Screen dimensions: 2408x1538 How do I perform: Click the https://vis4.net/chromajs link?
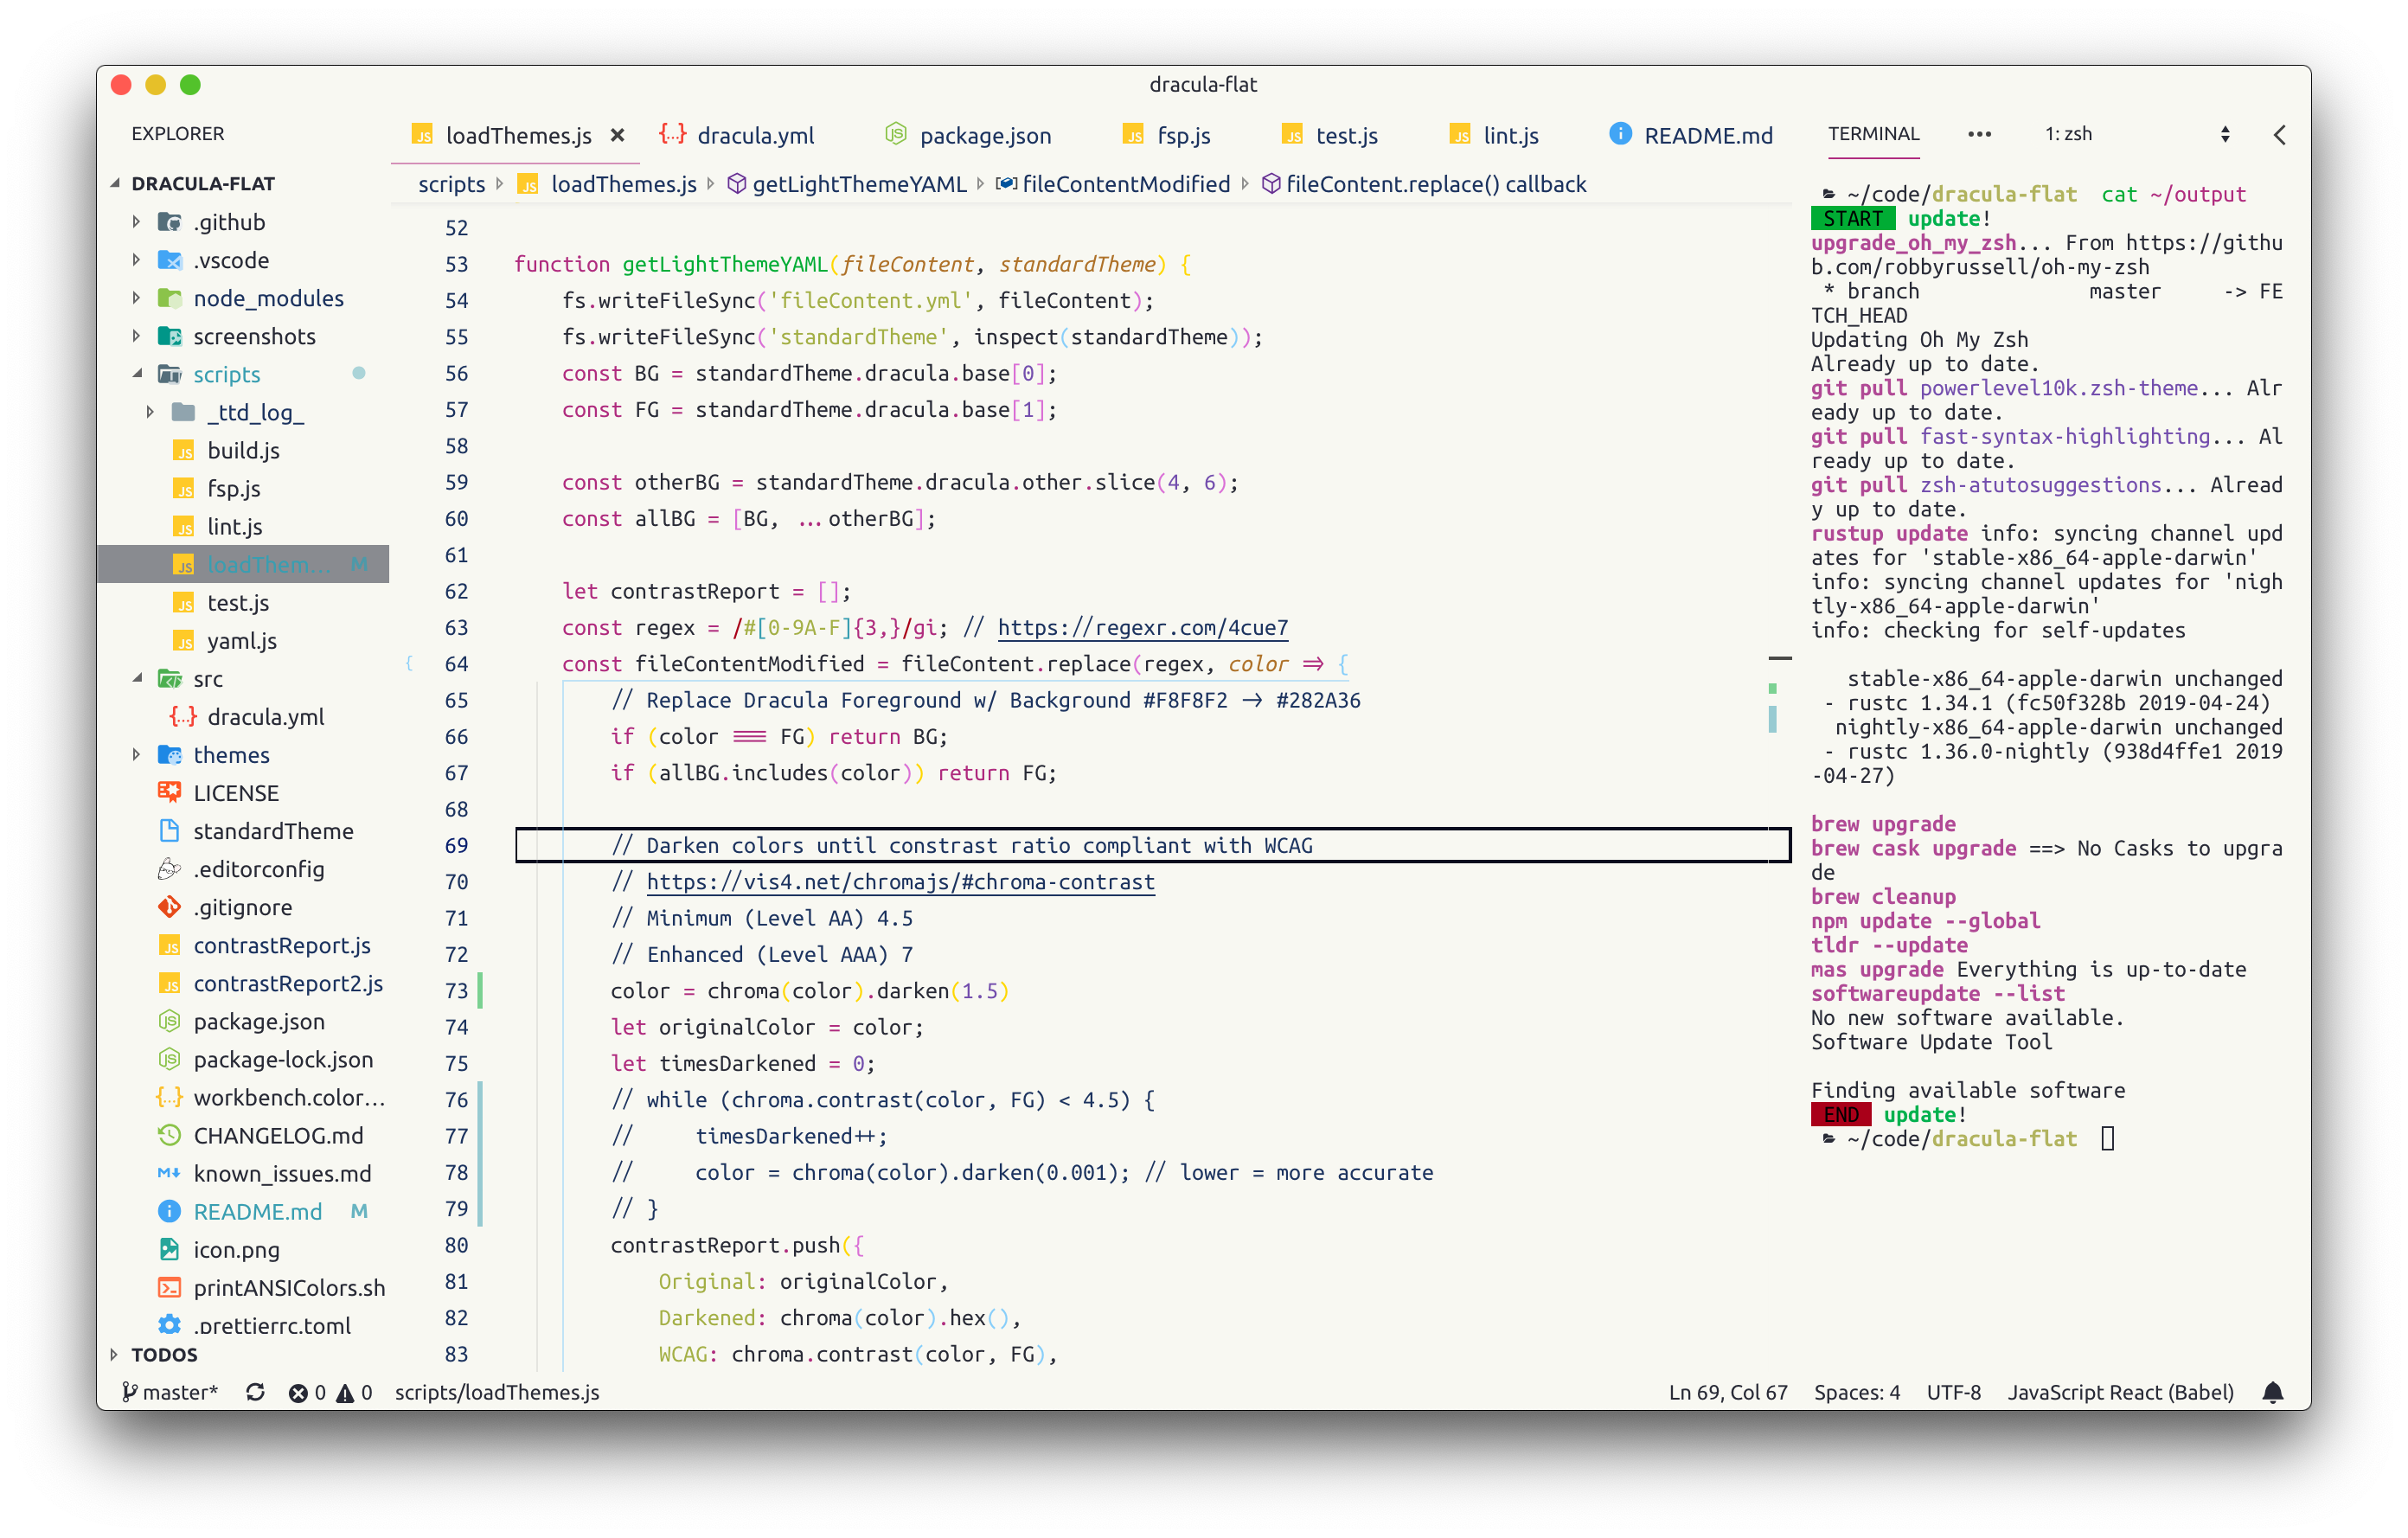pyautogui.click(x=900, y=881)
